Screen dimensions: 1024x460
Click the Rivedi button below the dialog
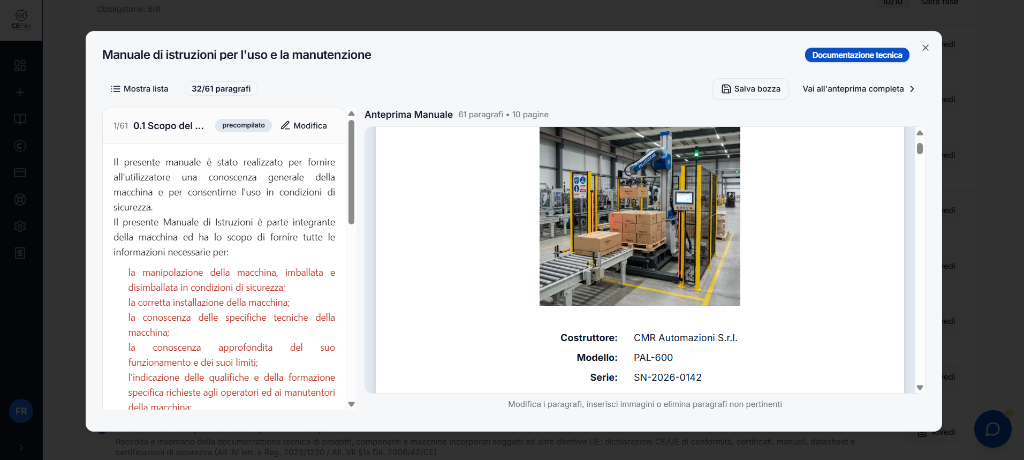(937, 433)
